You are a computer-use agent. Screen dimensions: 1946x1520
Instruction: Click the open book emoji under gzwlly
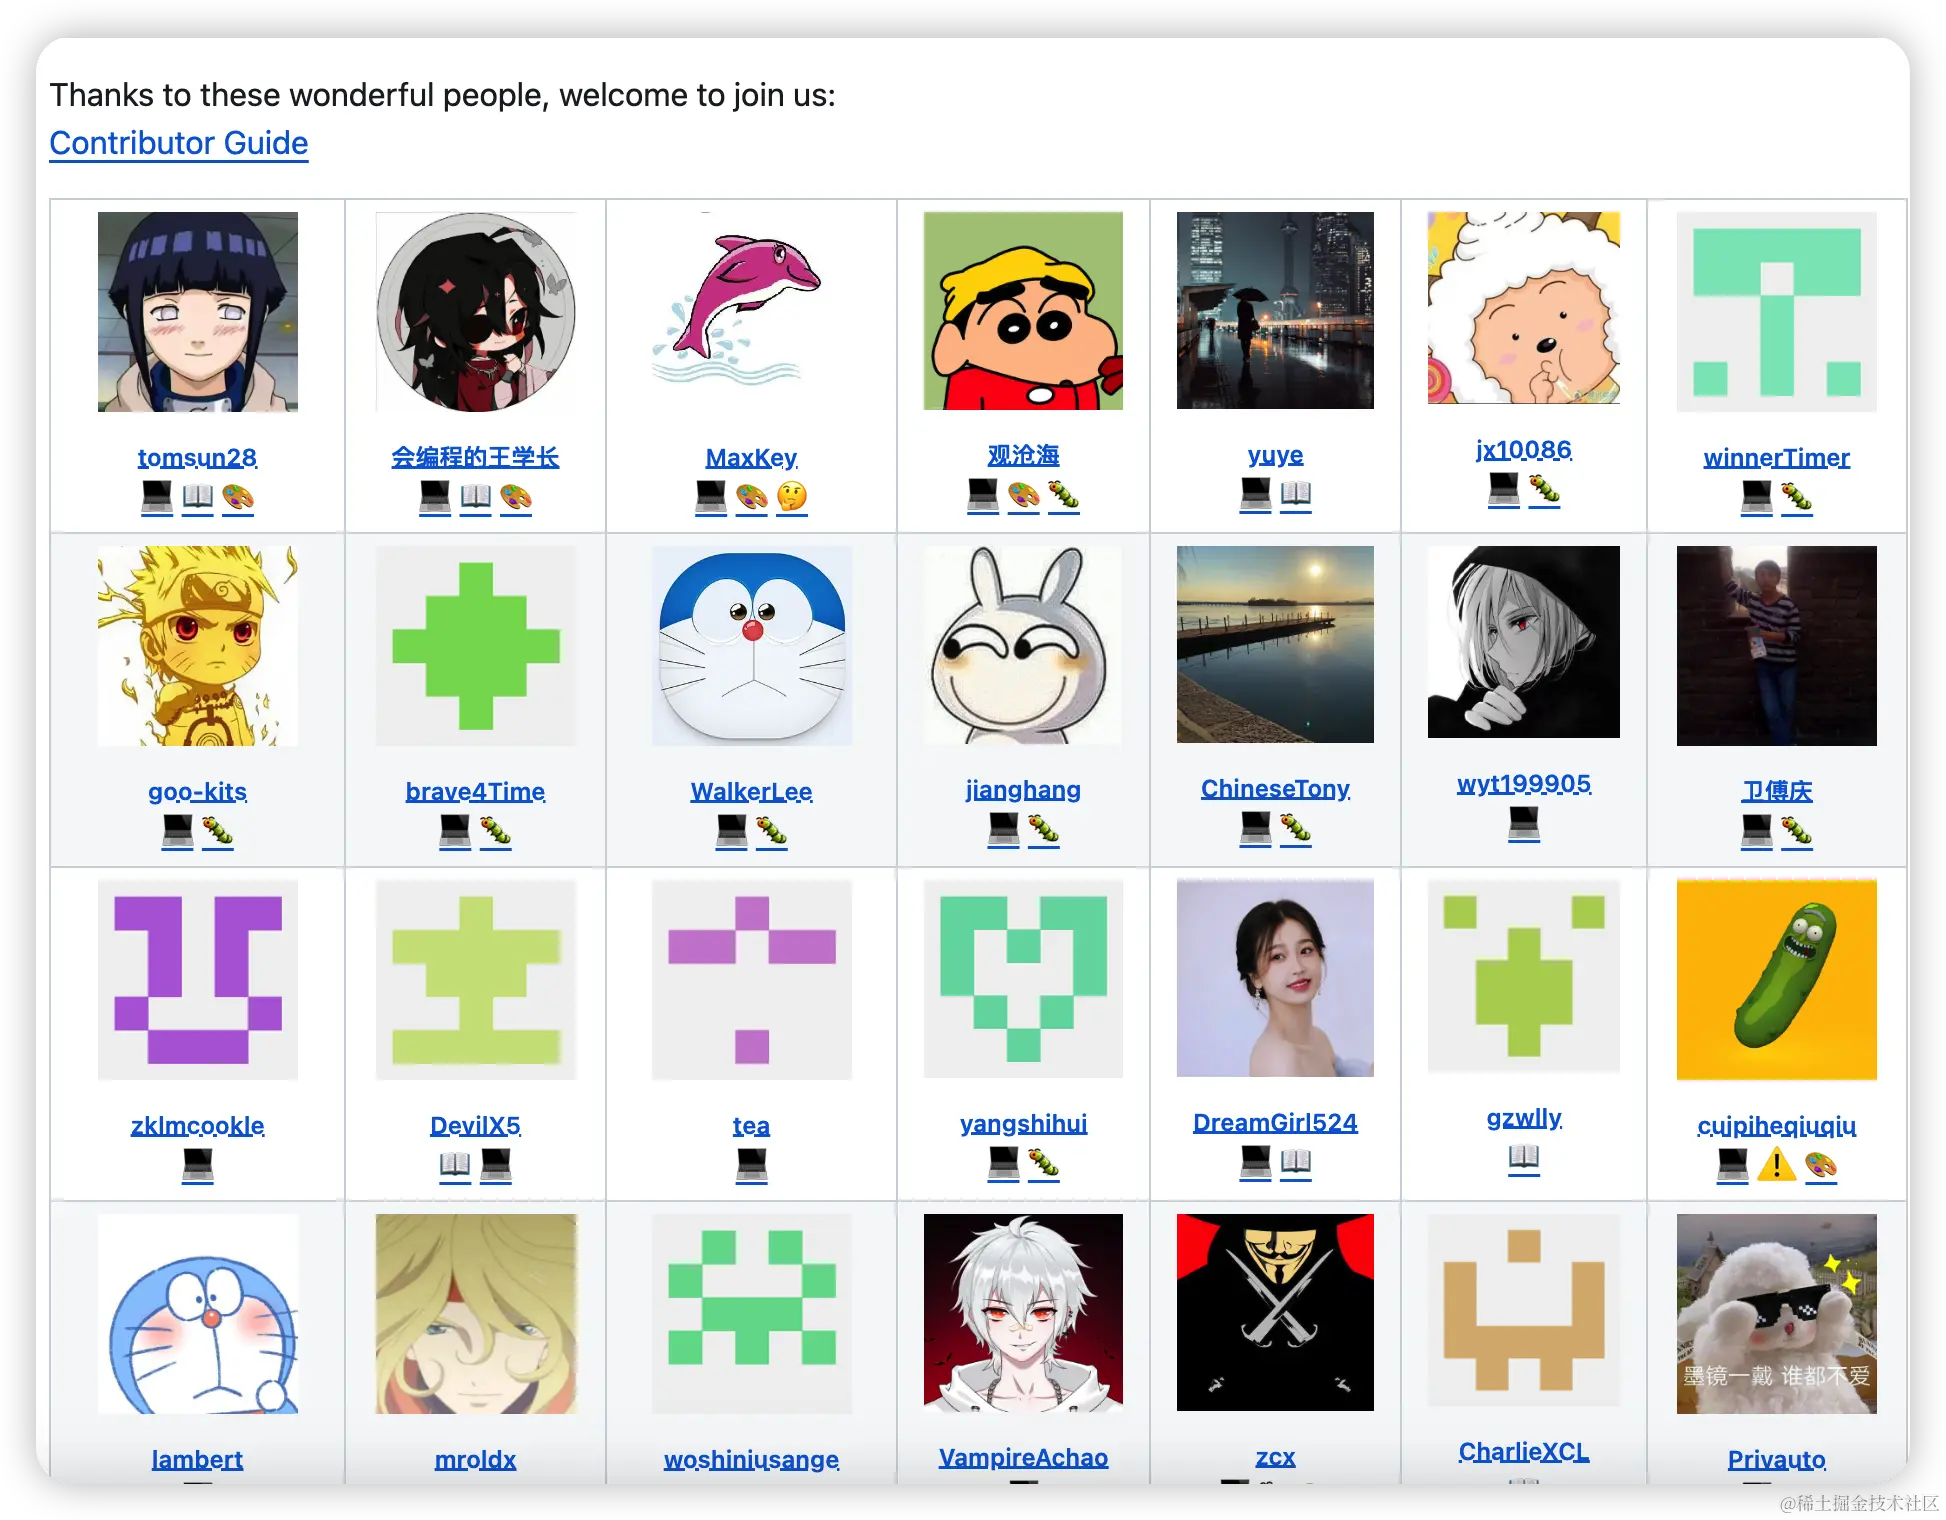pyautogui.click(x=1523, y=1157)
